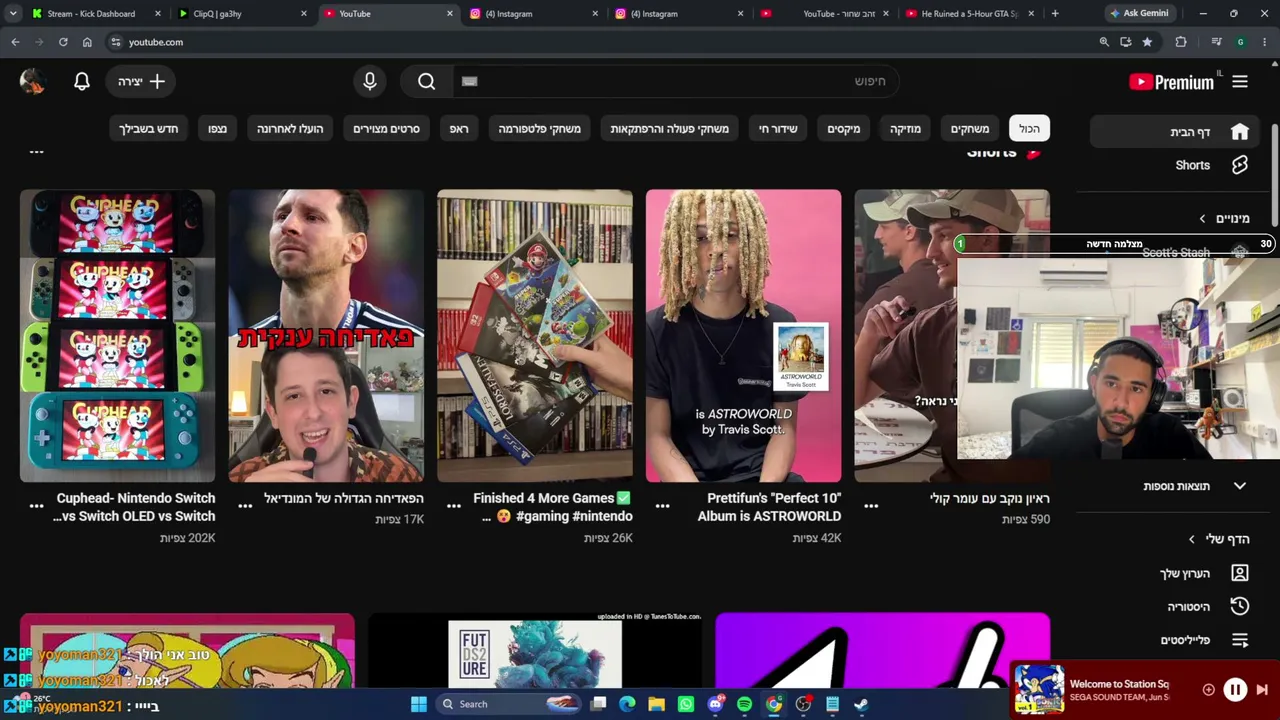Select the משחקי פלטפורמה filter chip
The height and width of the screenshot is (720, 1280).
(539, 129)
